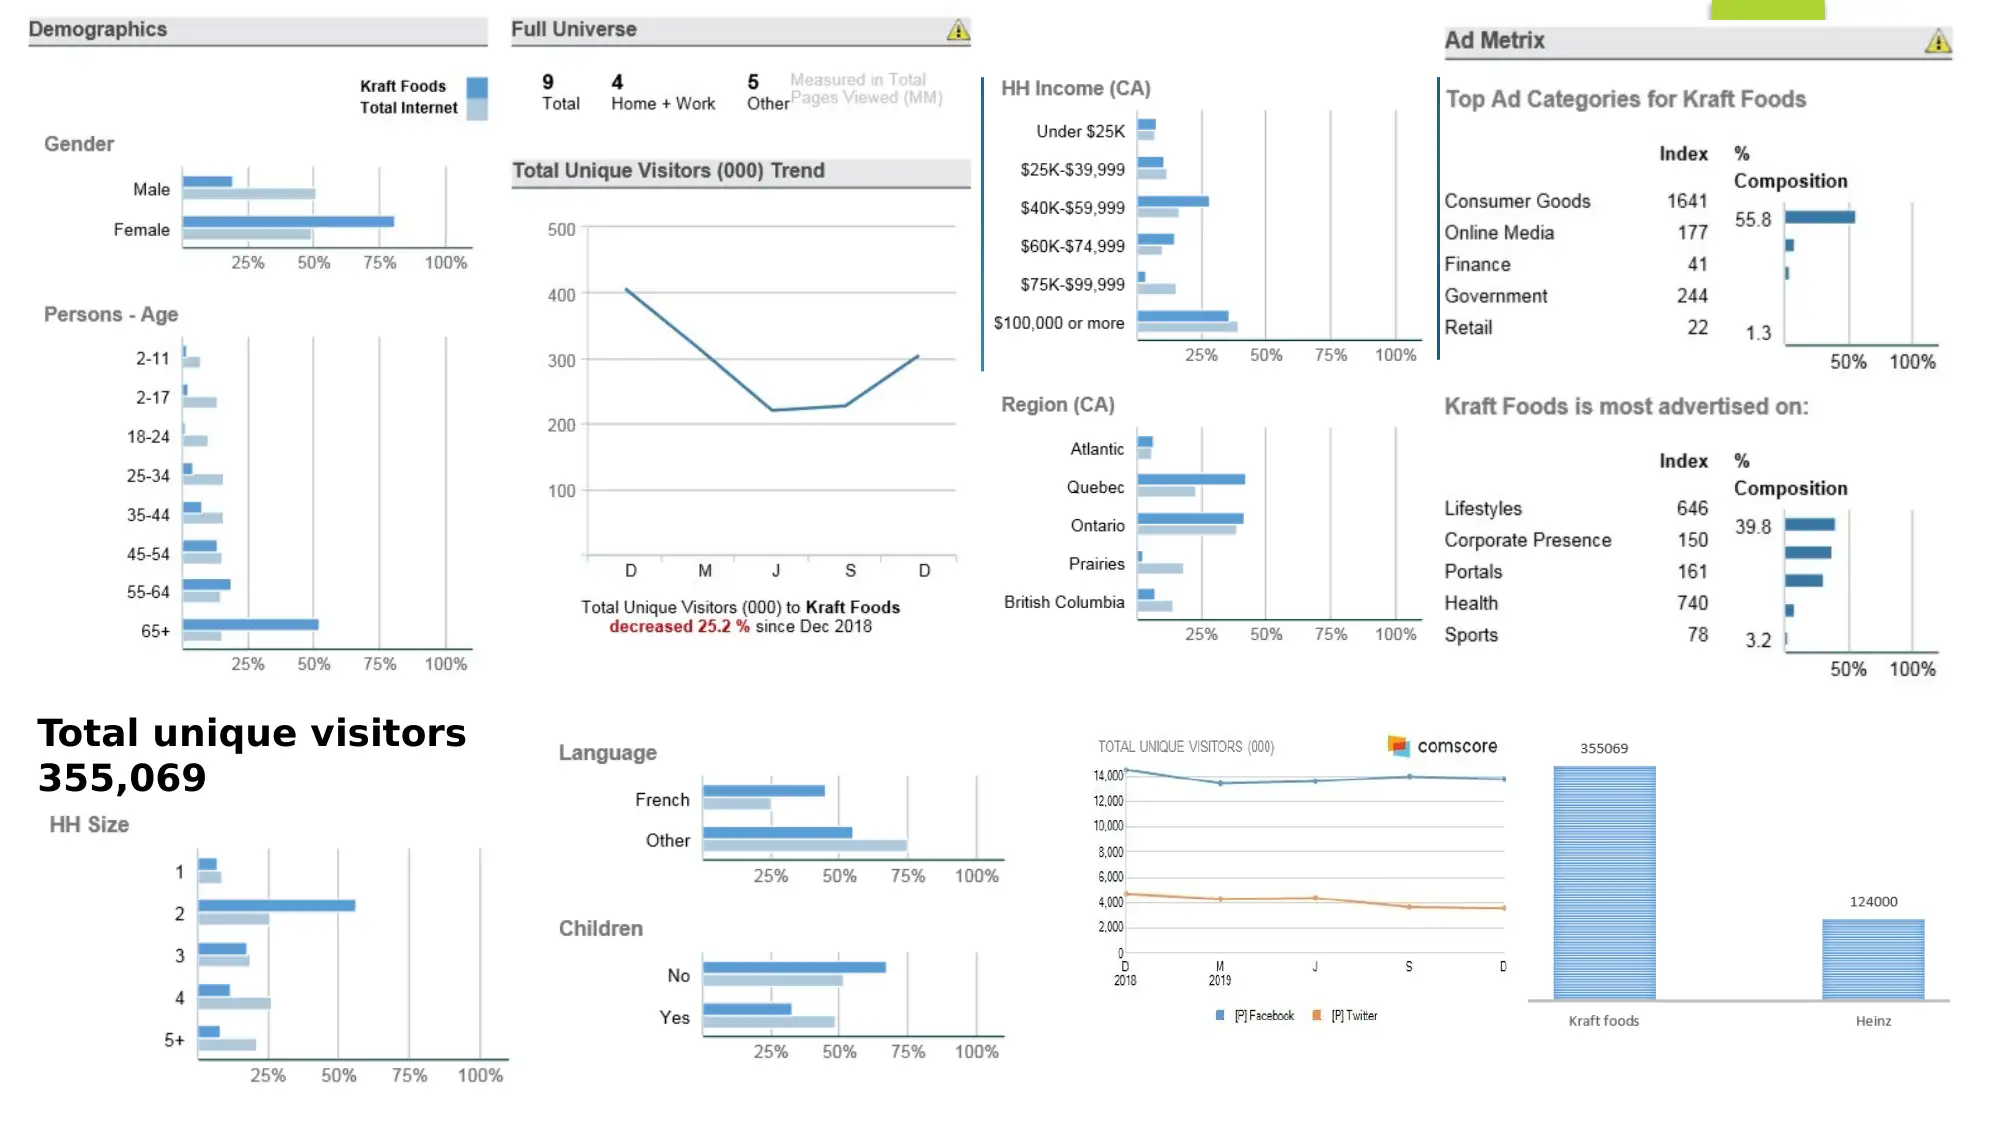Click the Kraft foods 355069 bar
The width and height of the screenshot is (2001, 1125).
1604,883
